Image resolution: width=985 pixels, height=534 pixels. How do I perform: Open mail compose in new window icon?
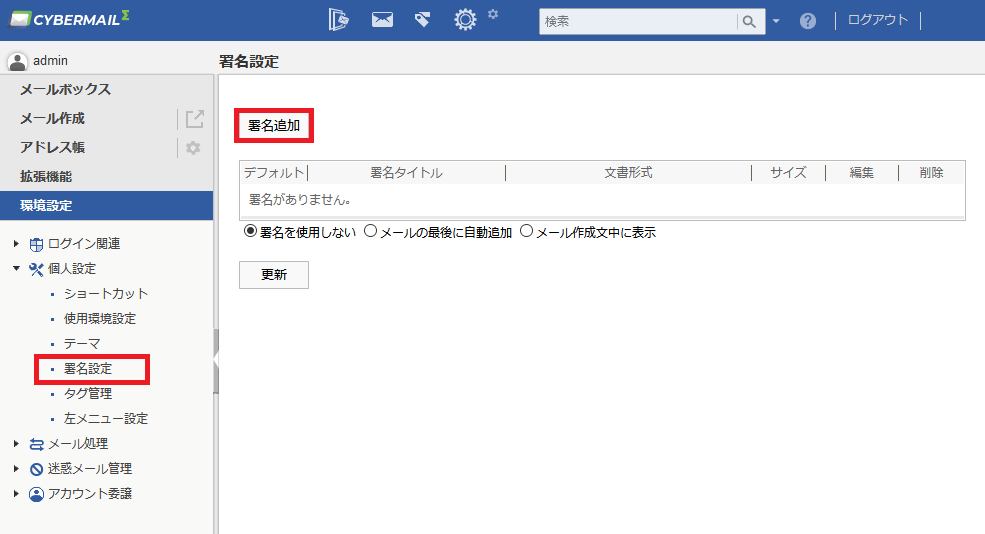point(195,118)
